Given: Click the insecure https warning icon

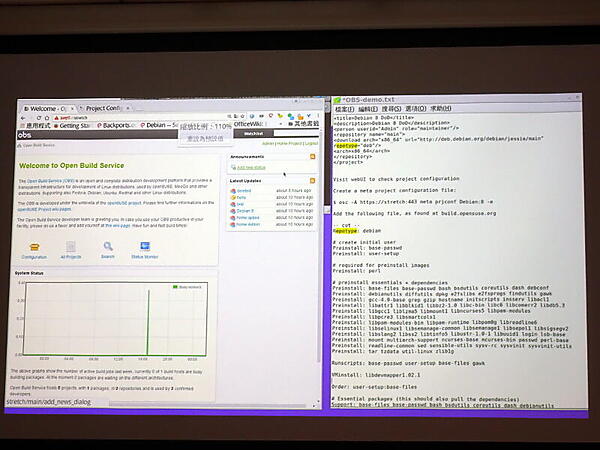Looking at the screenshot, I should (56, 118).
